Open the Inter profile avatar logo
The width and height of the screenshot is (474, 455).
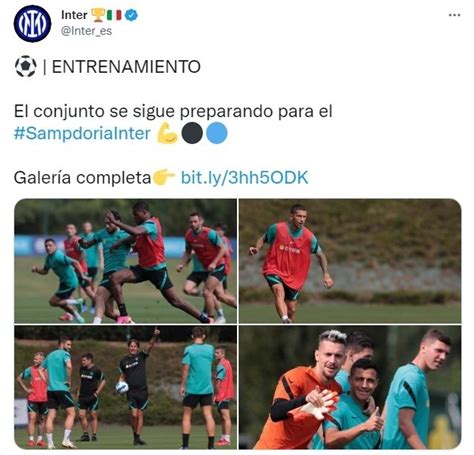point(32,24)
